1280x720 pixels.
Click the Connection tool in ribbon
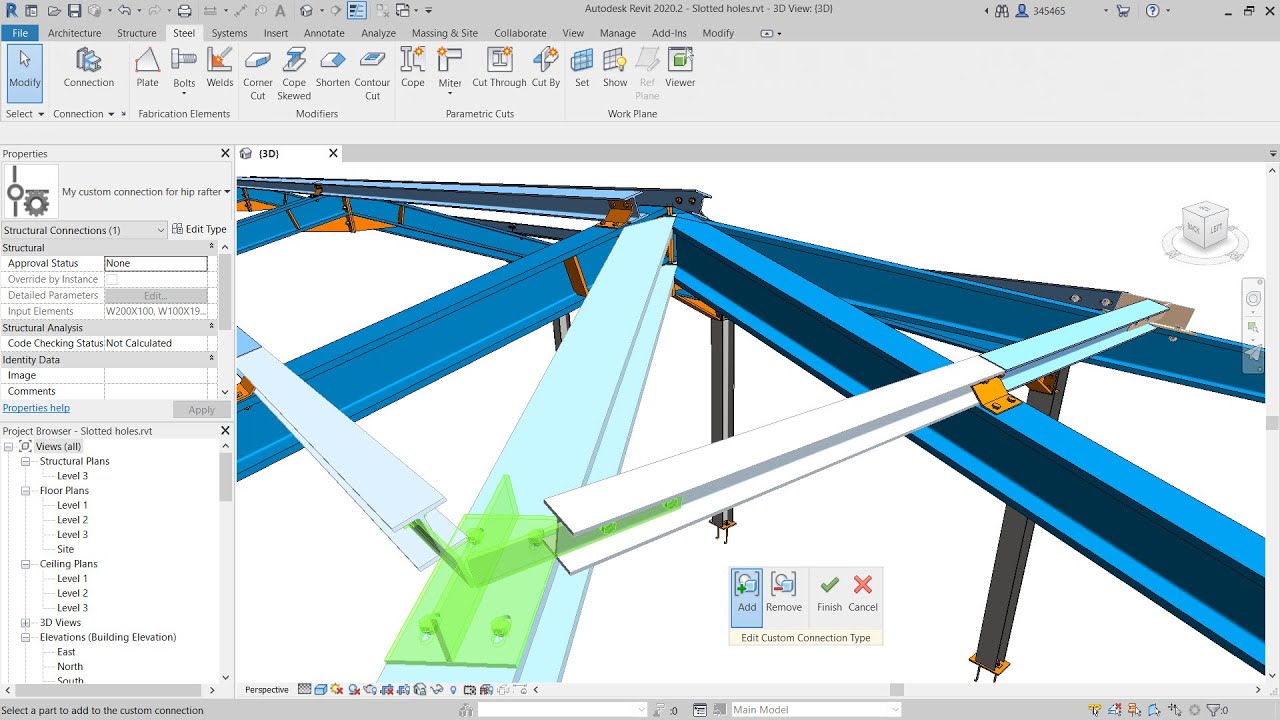point(89,68)
